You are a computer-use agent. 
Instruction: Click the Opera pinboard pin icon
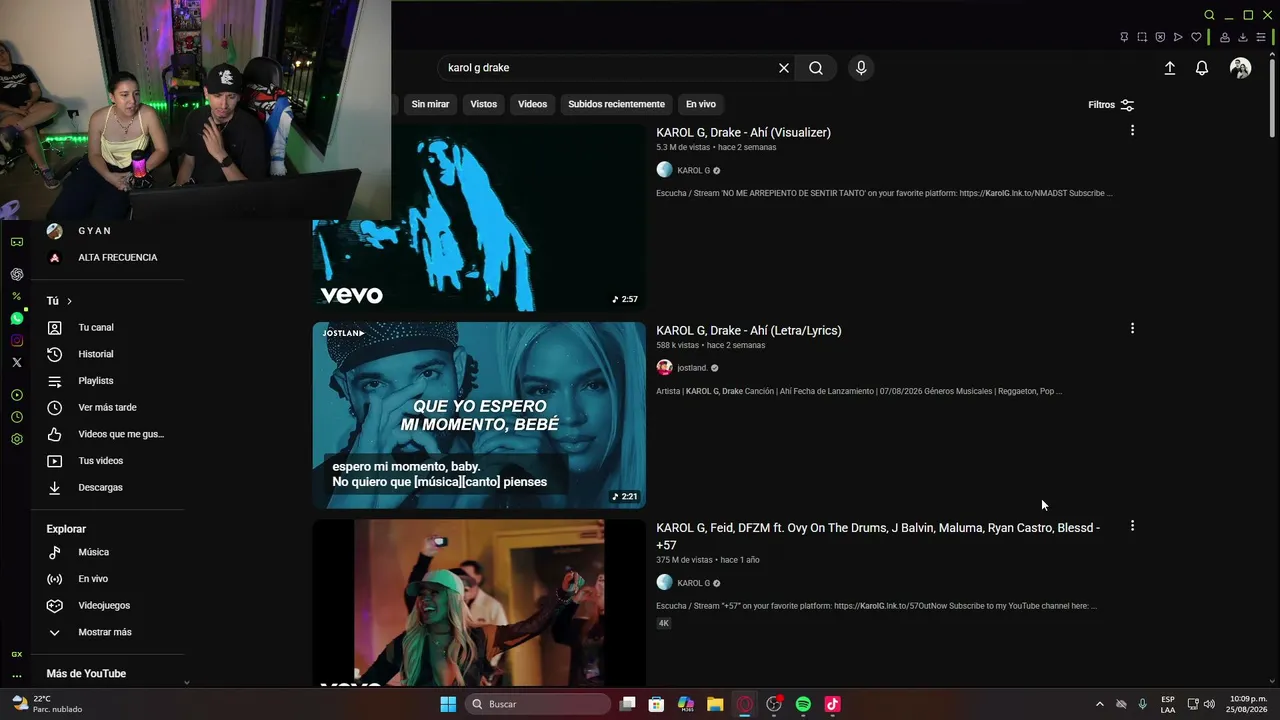pos(1124,37)
